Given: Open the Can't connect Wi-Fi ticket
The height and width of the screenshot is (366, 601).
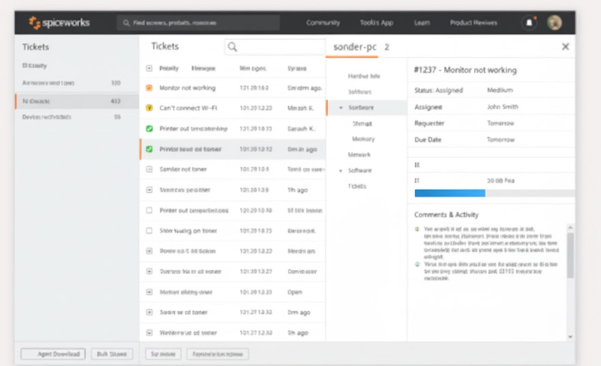Looking at the screenshot, I should pyautogui.click(x=188, y=108).
